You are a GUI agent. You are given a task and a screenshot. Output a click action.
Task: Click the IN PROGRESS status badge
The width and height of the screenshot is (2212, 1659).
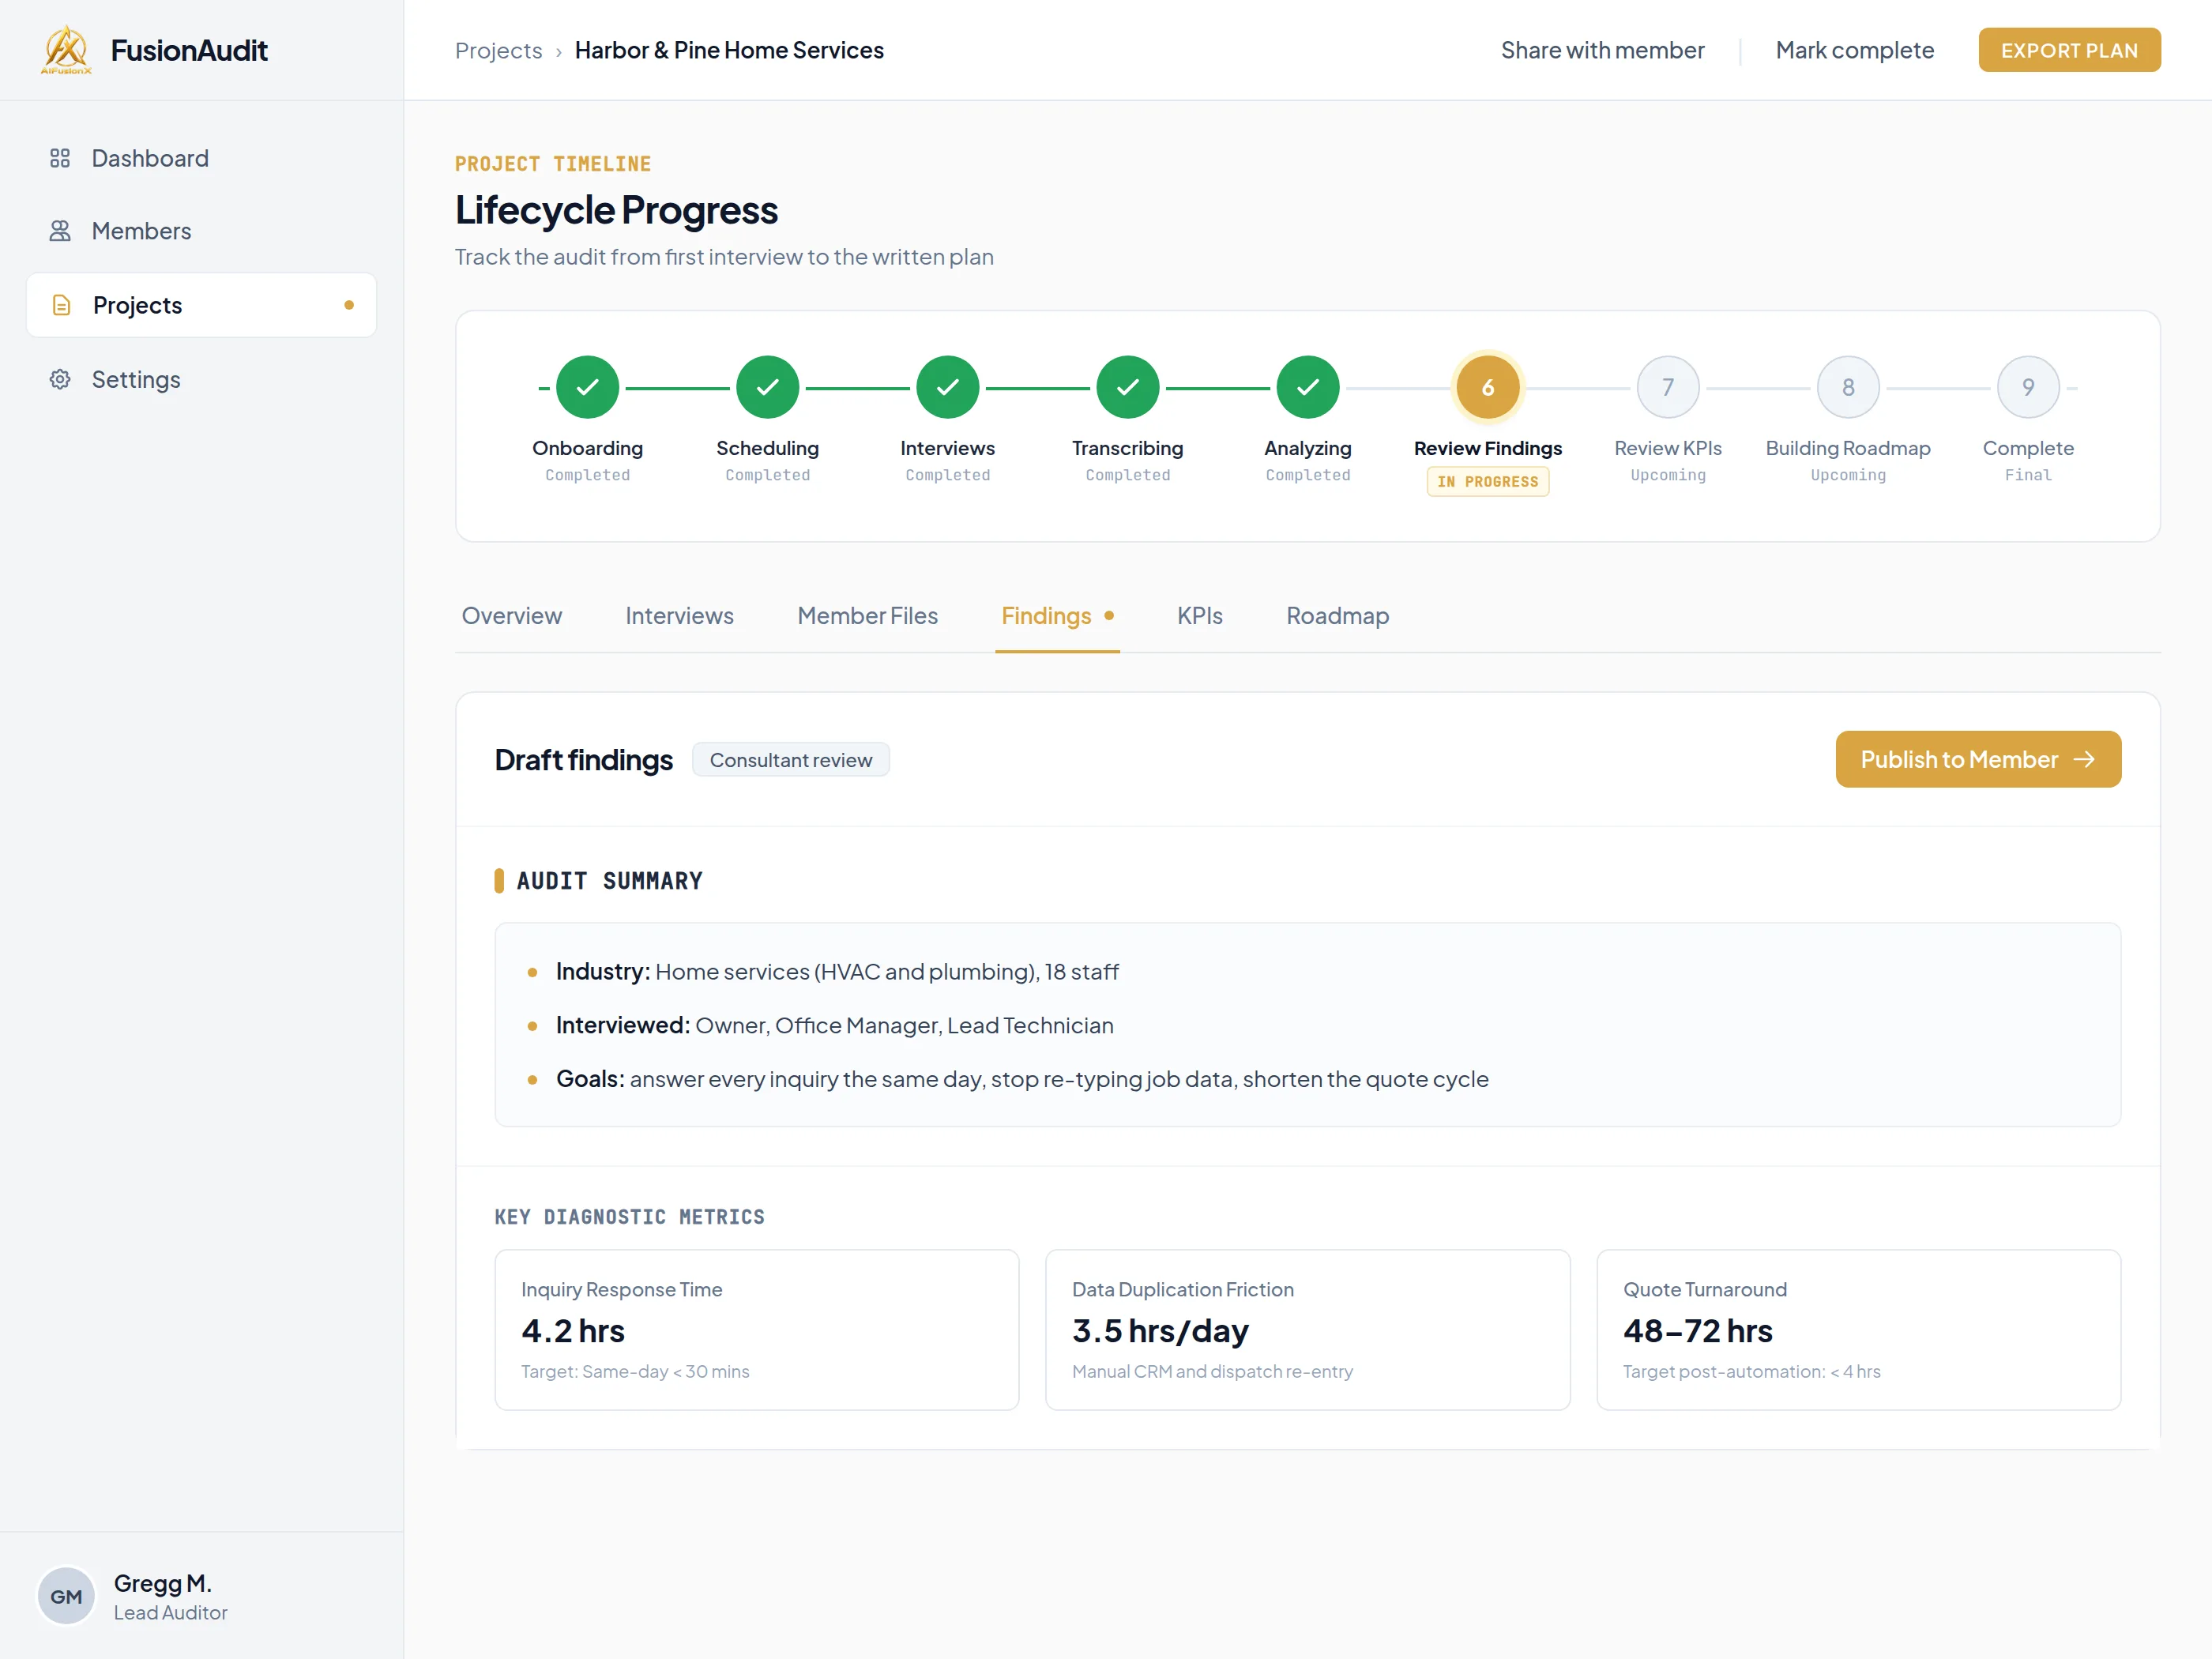pos(1487,481)
